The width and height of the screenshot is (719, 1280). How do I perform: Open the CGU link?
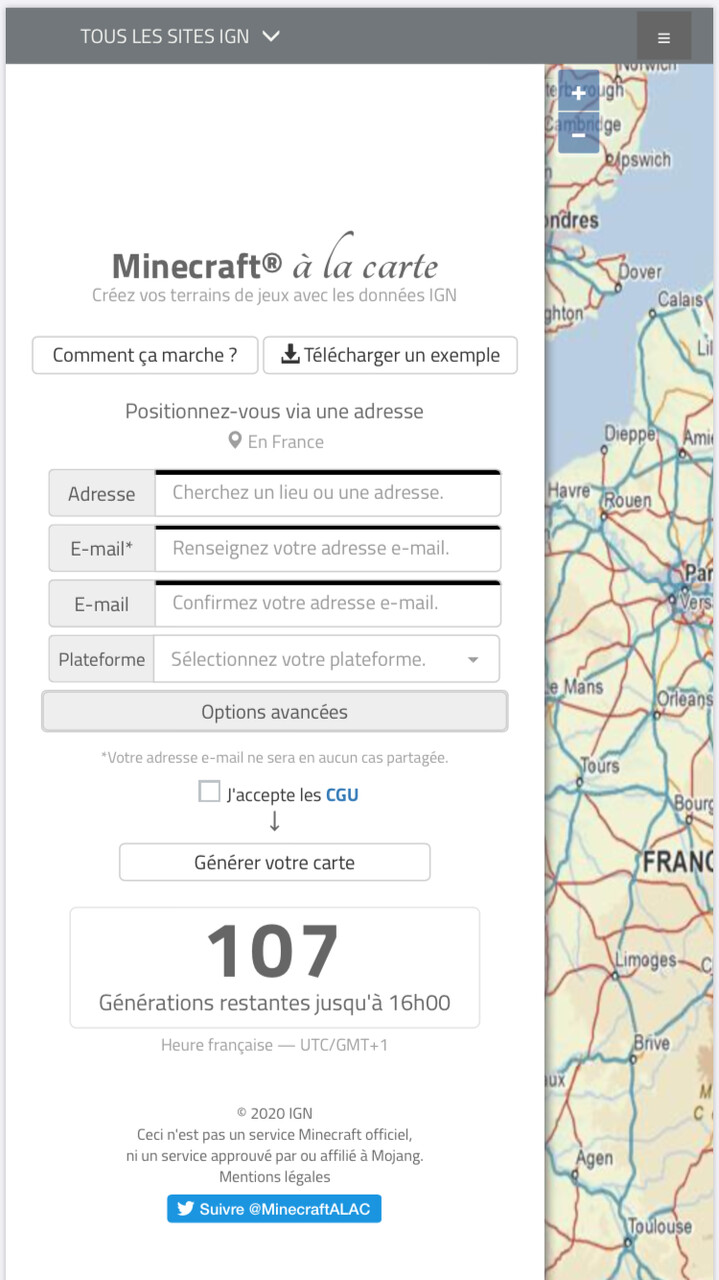[x=342, y=795]
